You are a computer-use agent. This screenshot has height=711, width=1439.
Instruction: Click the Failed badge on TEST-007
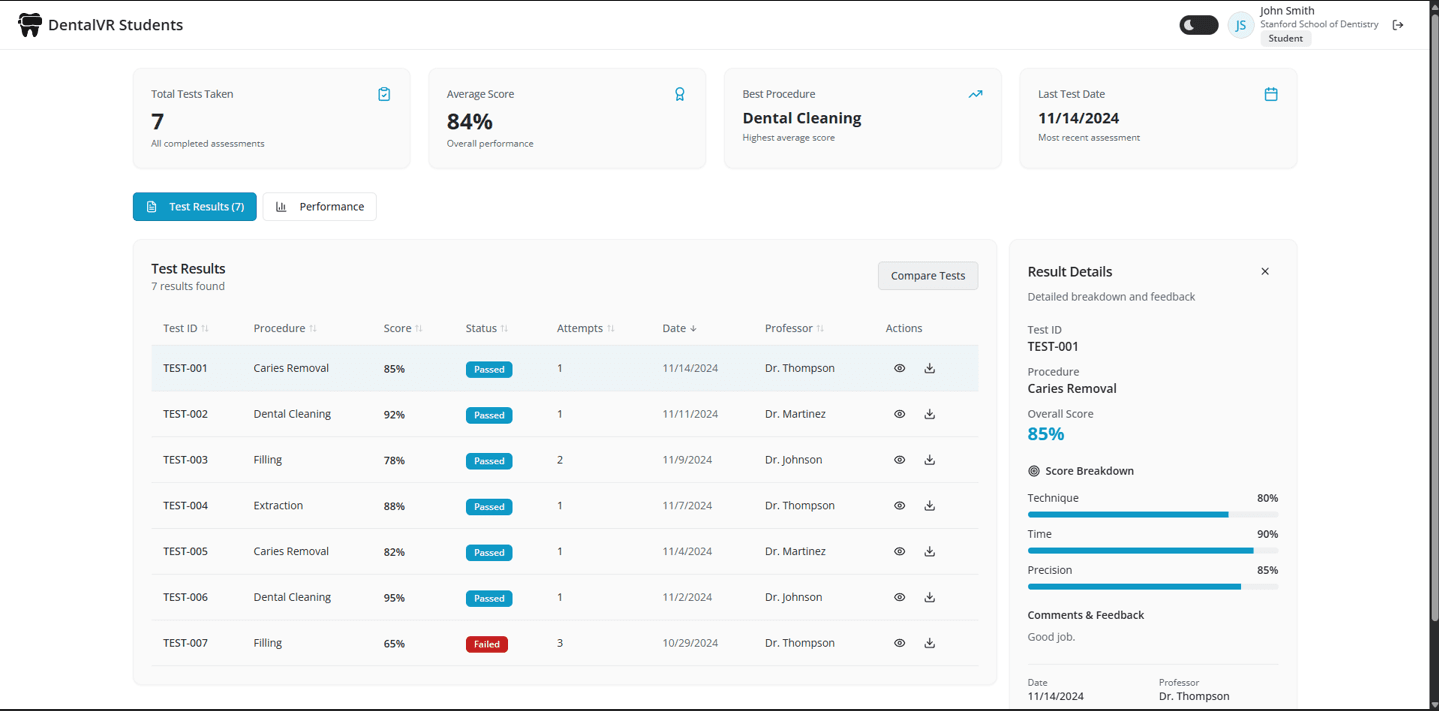[x=487, y=644]
